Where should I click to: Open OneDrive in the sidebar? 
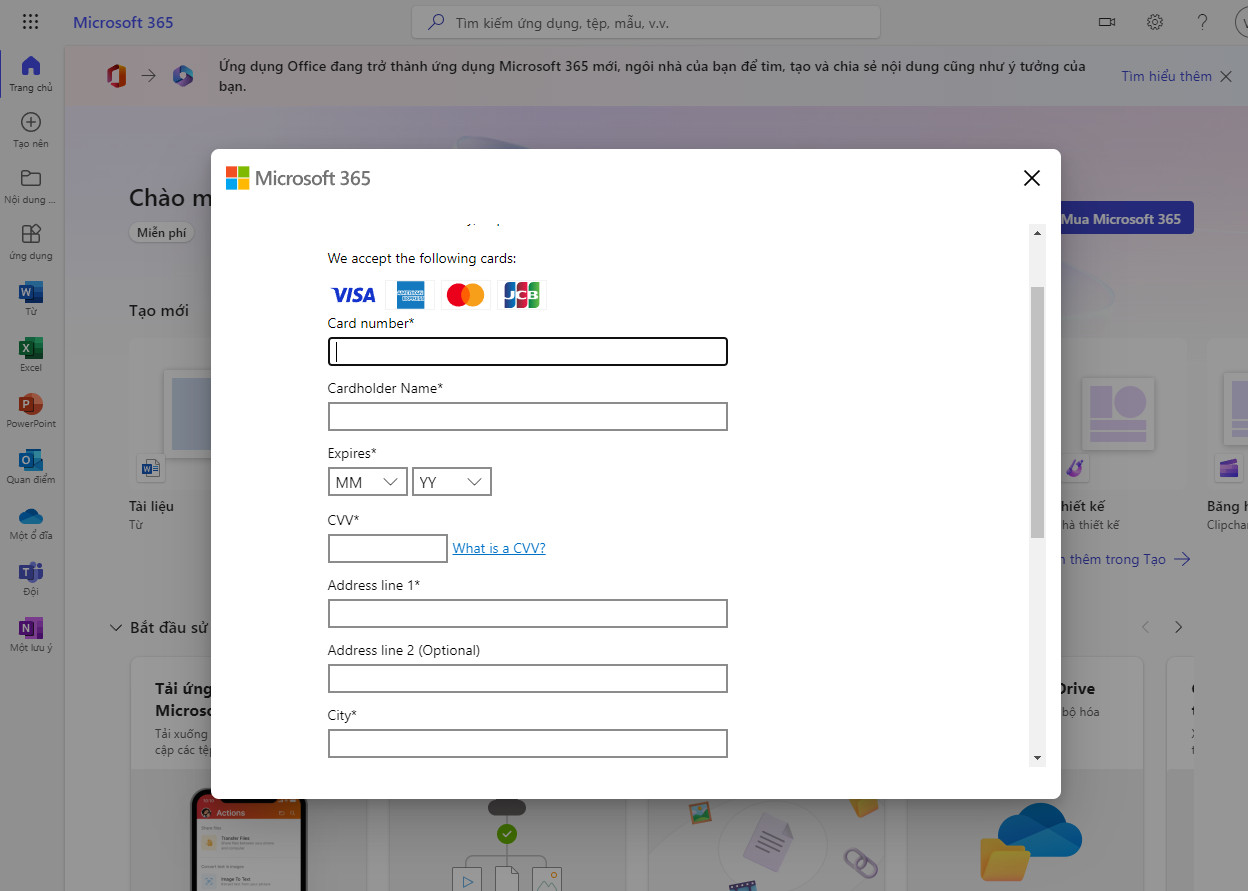pyautogui.click(x=31, y=516)
